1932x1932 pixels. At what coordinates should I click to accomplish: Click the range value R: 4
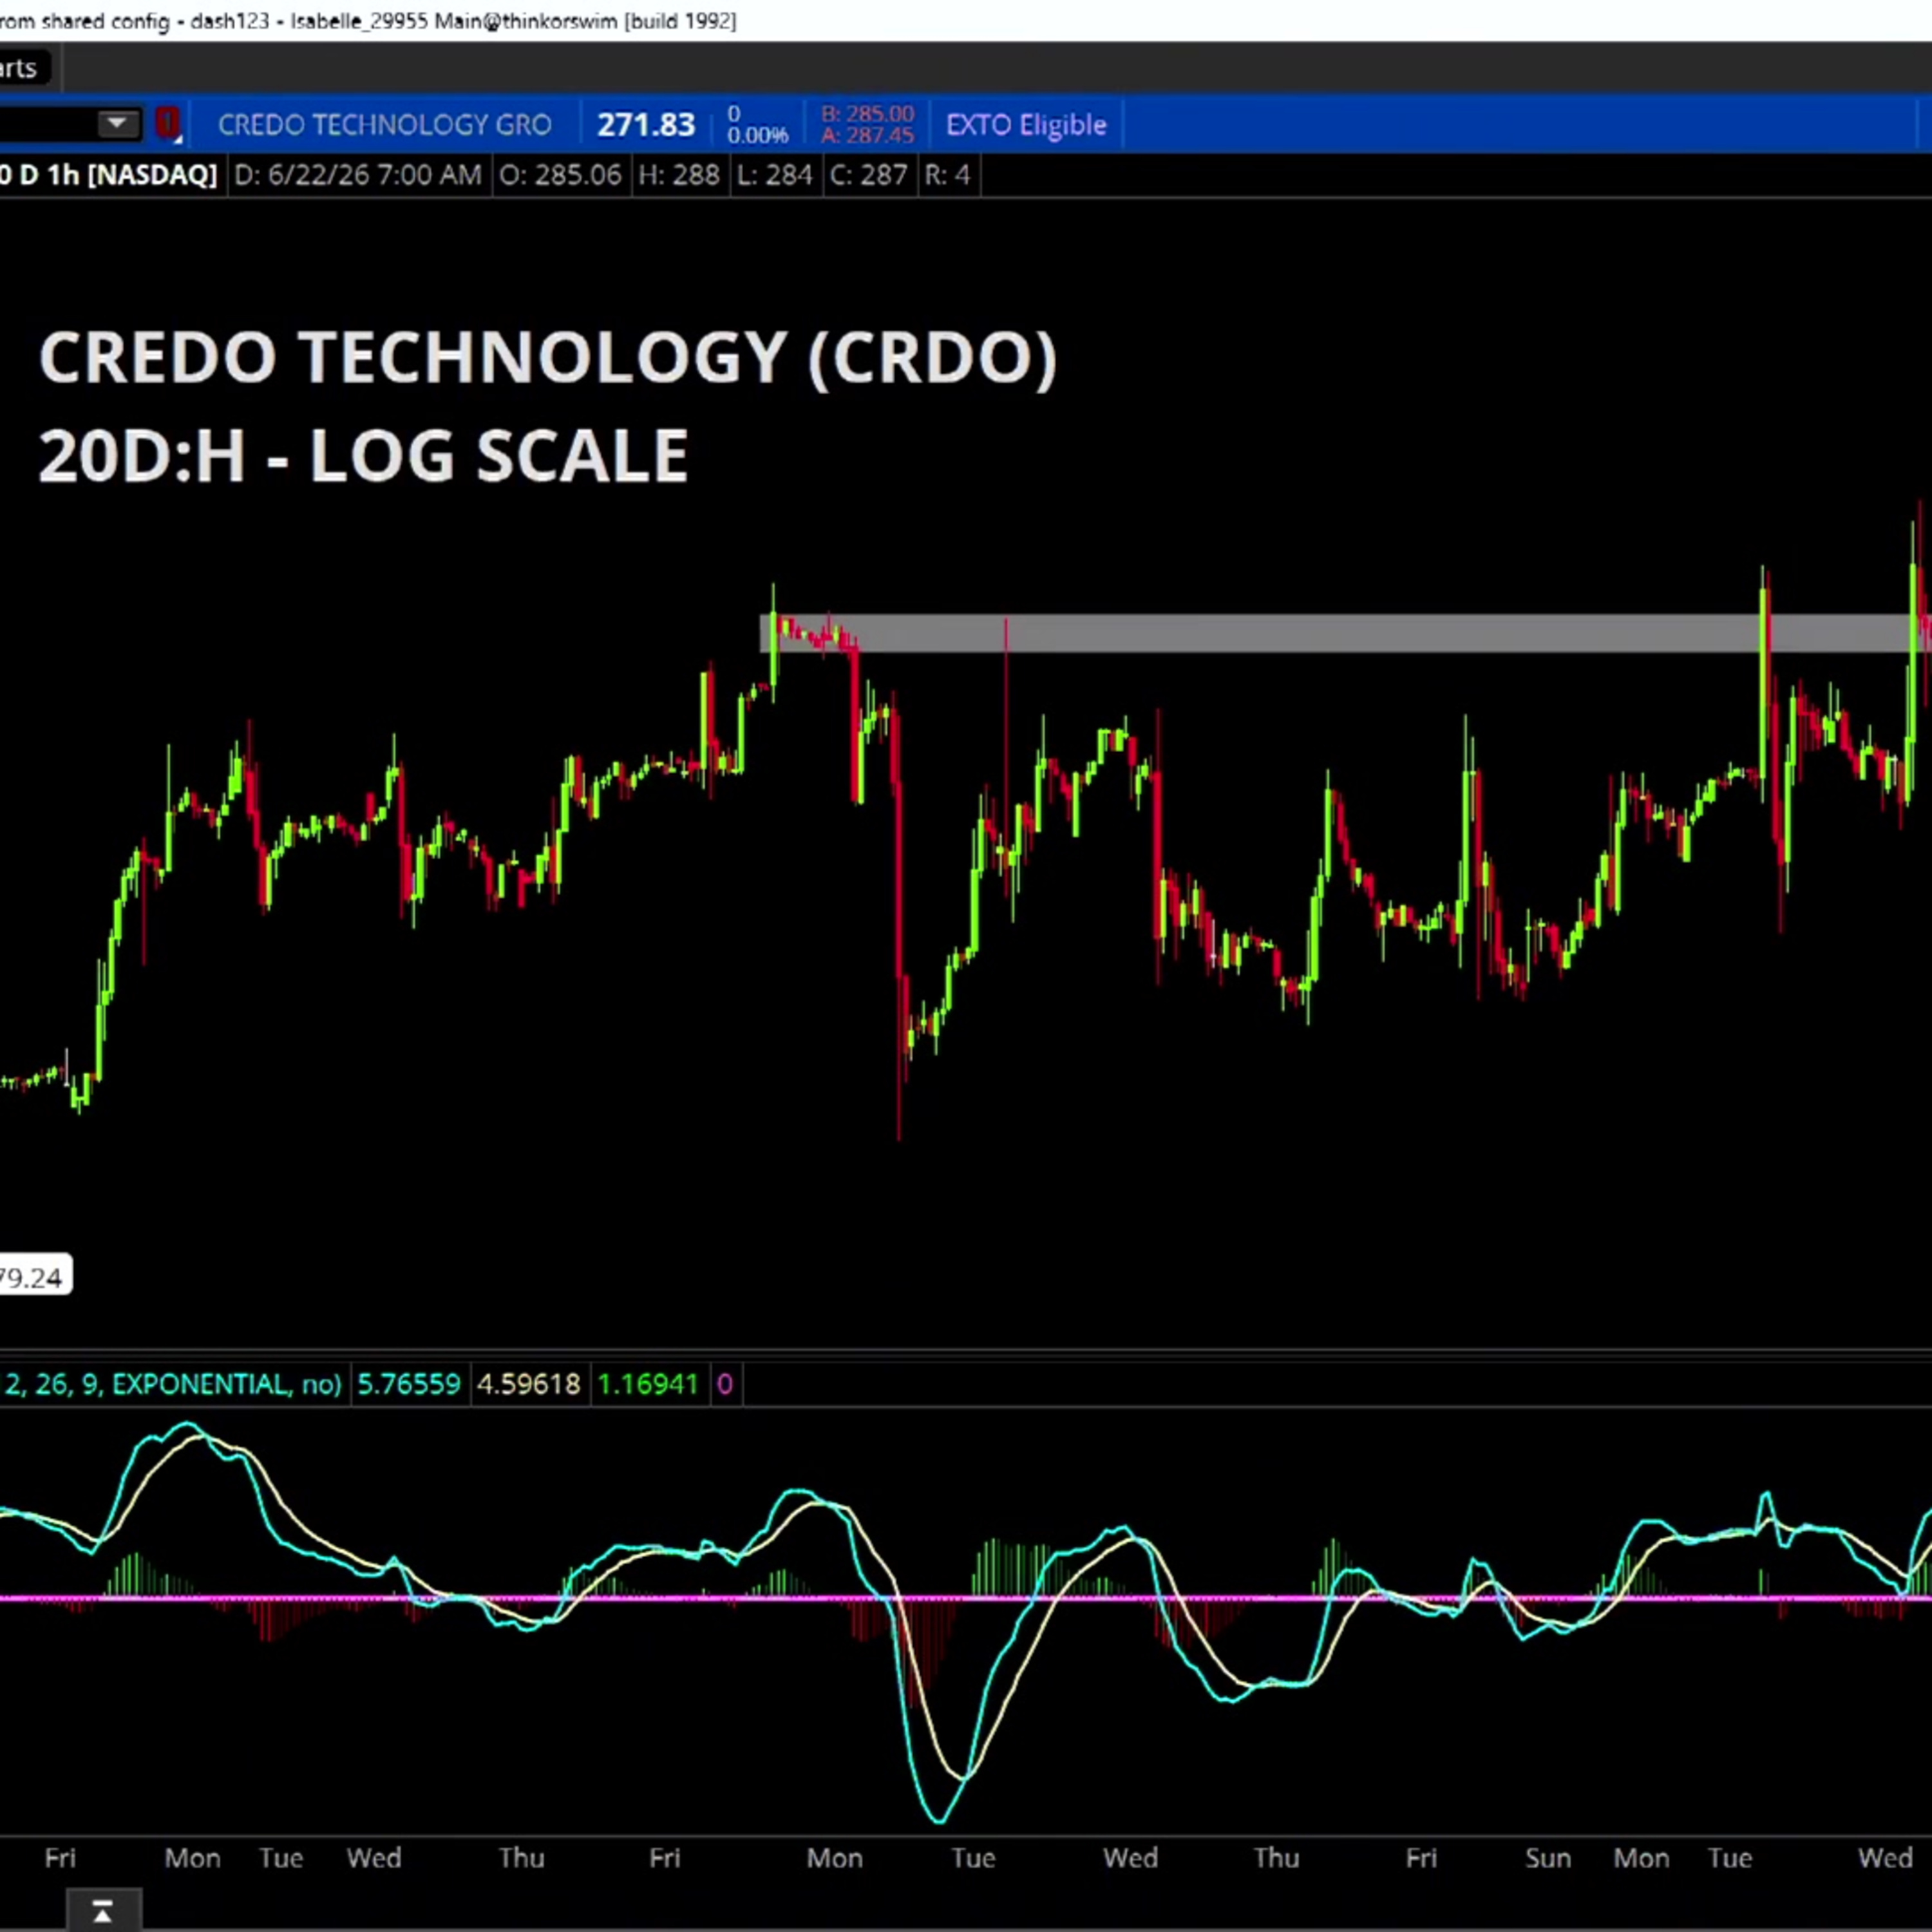click(x=947, y=176)
